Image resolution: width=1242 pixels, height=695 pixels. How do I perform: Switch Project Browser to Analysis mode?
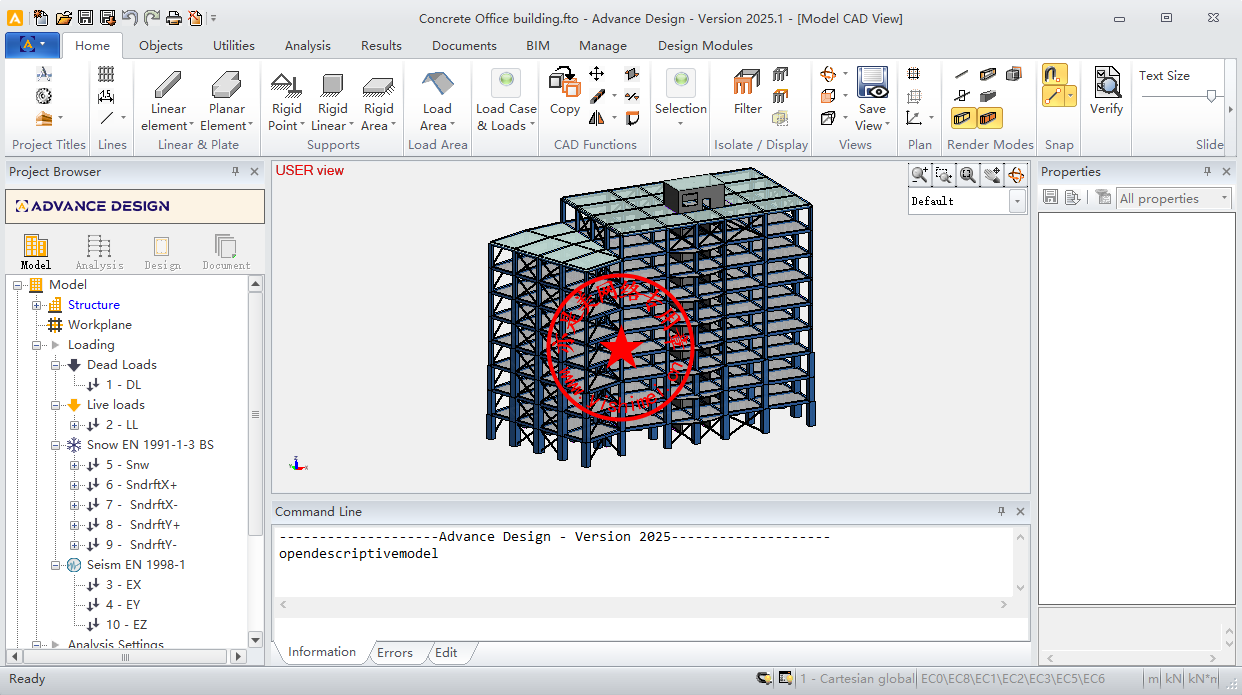pos(99,252)
